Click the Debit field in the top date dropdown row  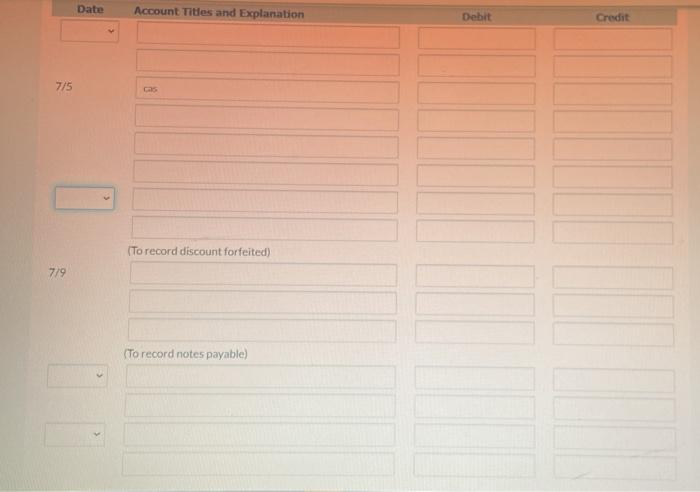click(x=477, y=38)
